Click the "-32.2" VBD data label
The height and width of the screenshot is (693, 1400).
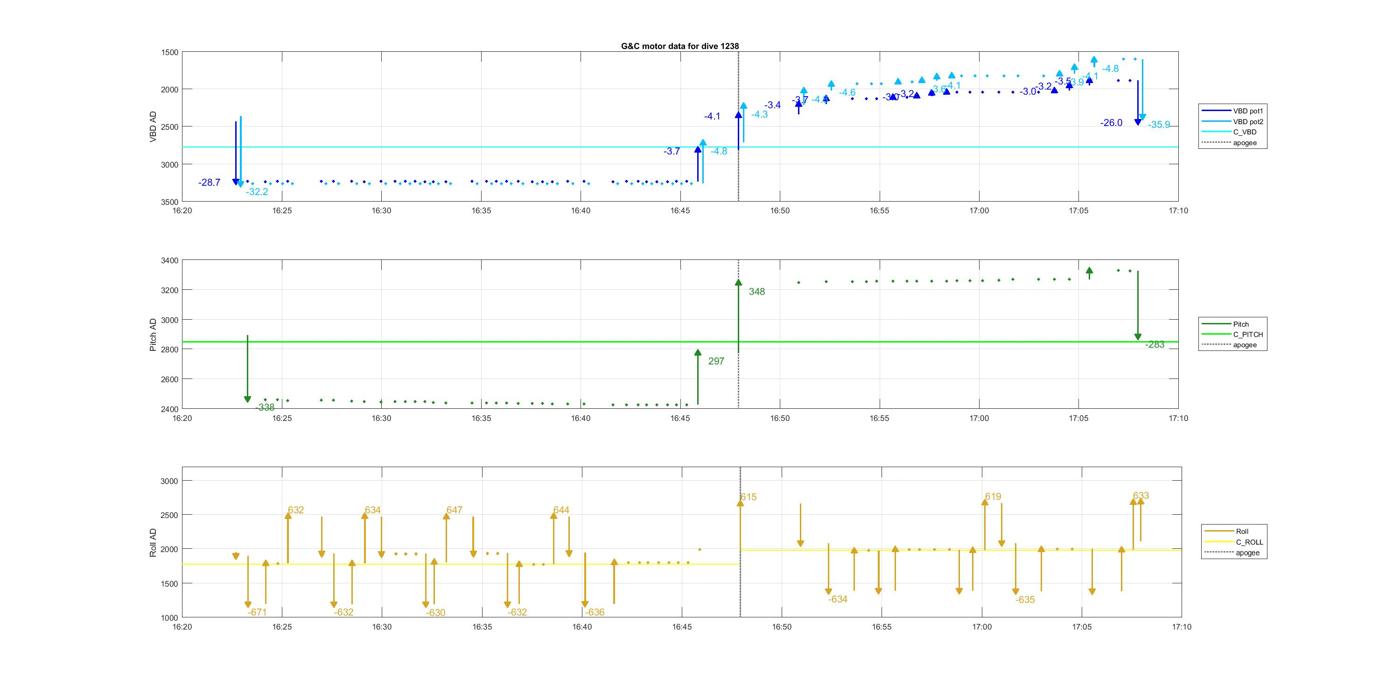(257, 192)
